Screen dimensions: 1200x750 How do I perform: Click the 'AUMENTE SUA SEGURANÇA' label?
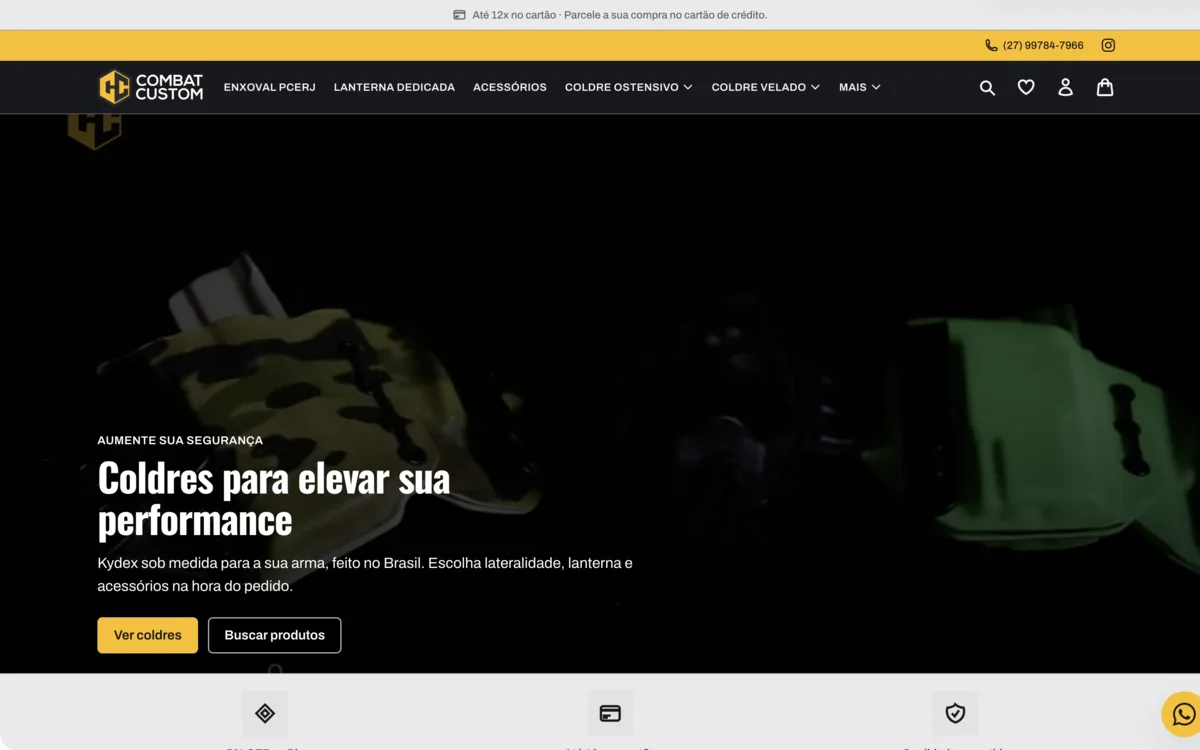[x=180, y=440]
